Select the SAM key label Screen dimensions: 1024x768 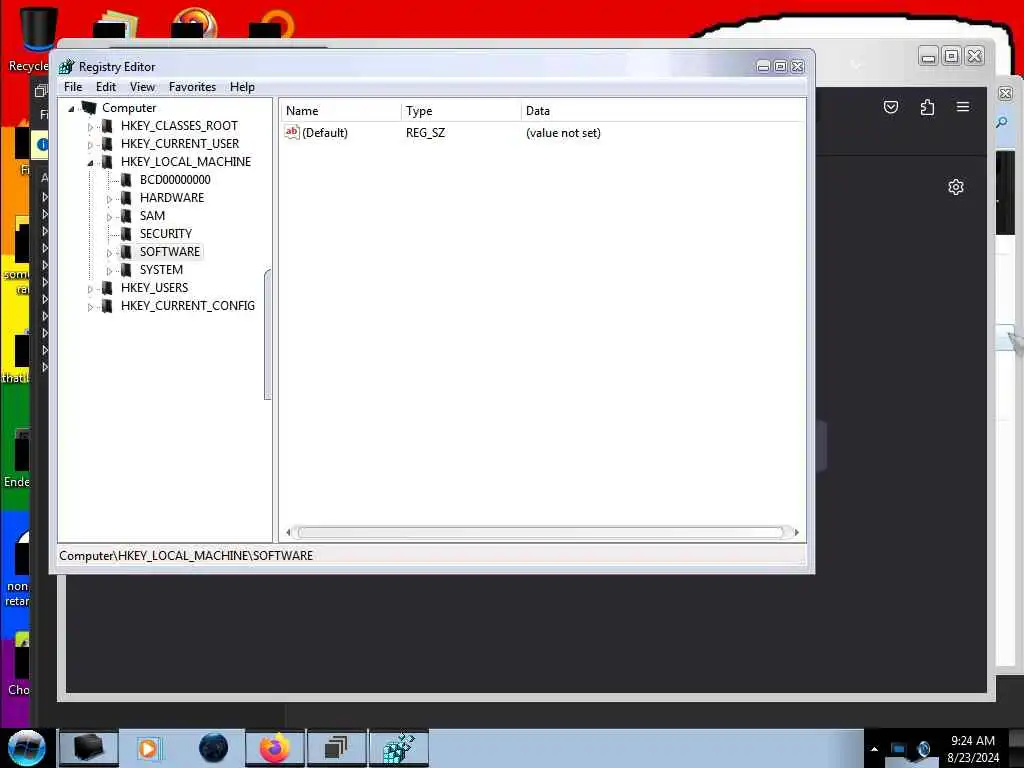pyautogui.click(x=152, y=216)
